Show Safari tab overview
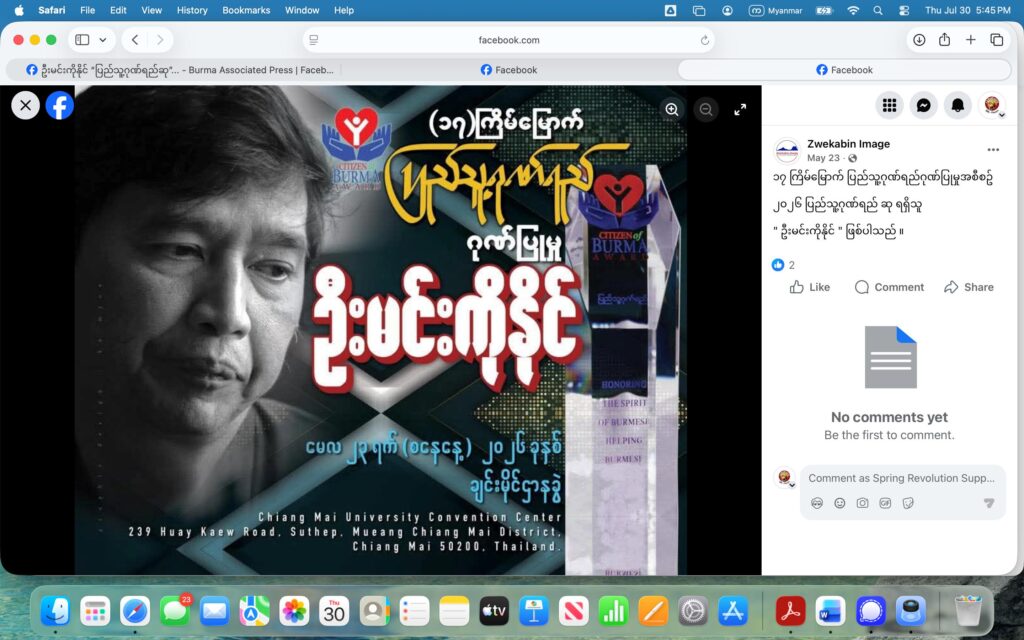The width and height of the screenshot is (1024, 640). pos(997,40)
